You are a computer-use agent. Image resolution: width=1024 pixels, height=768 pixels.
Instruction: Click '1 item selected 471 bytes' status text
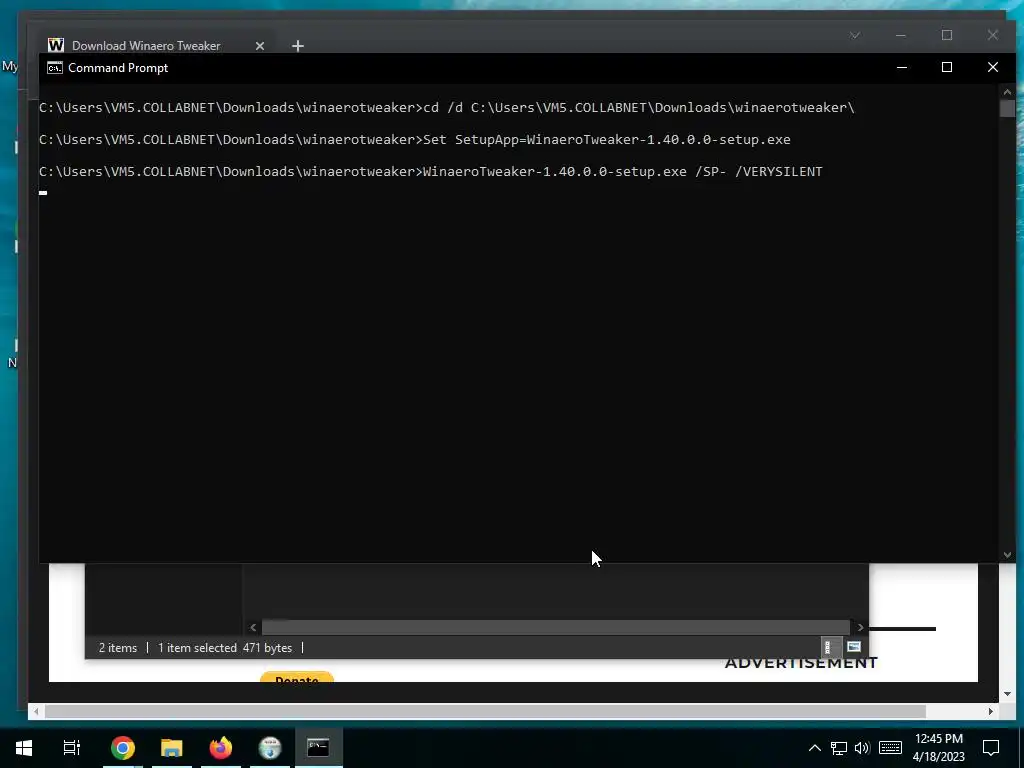tap(225, 648)
